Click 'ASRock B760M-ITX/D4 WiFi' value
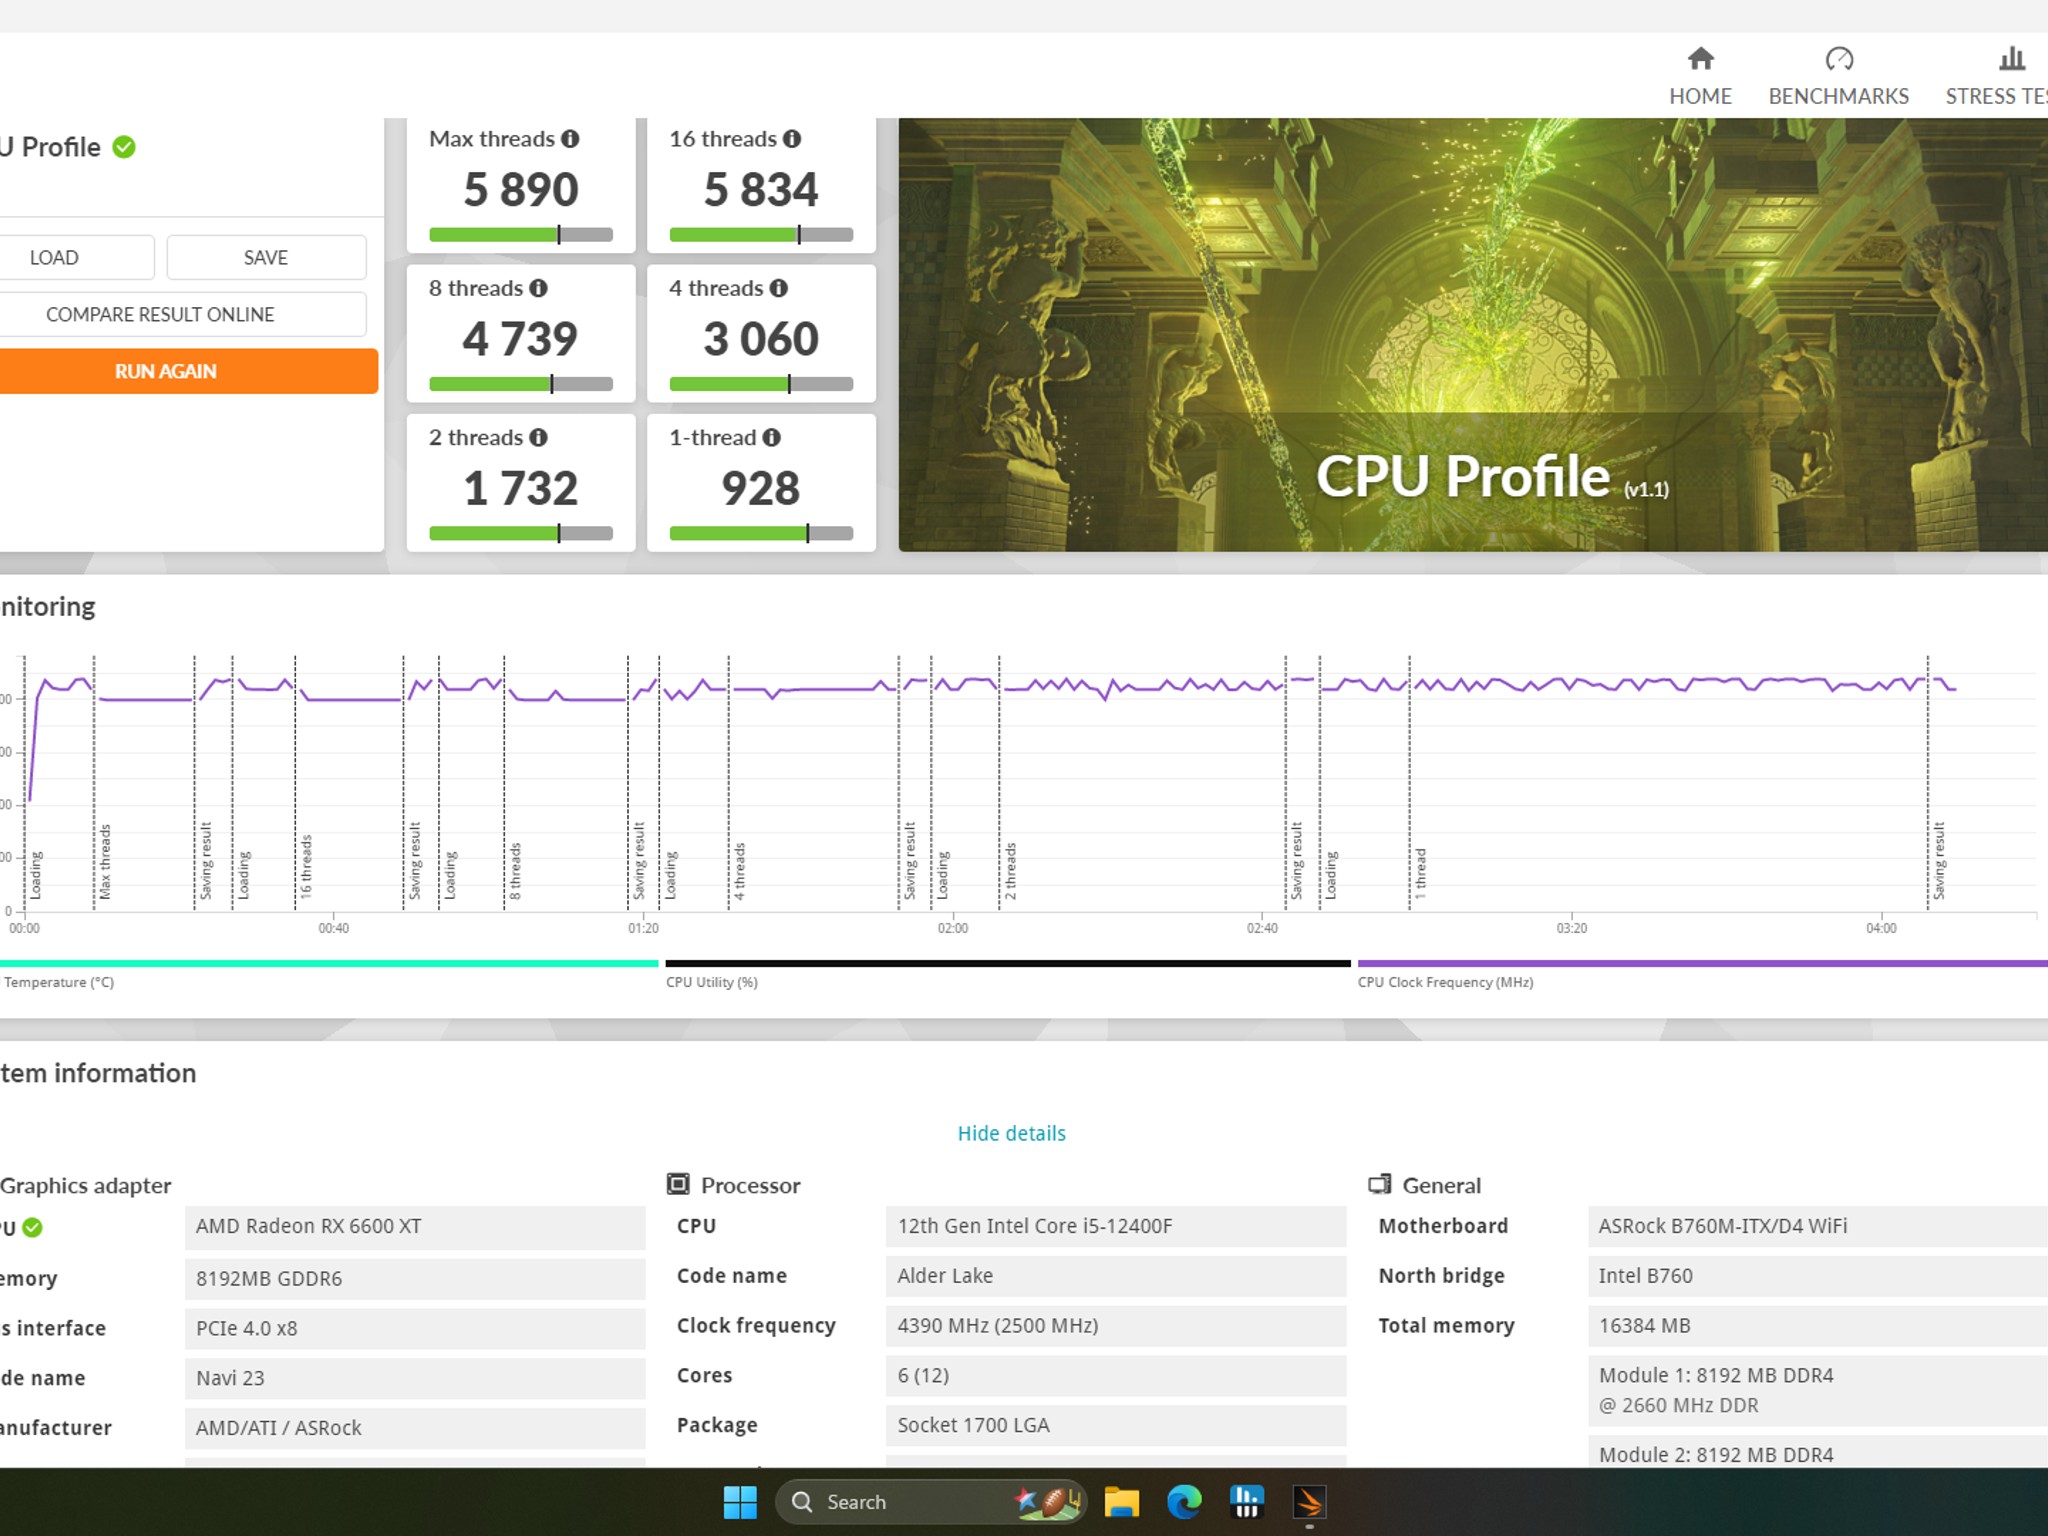This screenshot has height=1536, width=2048. [1818, 1227]
